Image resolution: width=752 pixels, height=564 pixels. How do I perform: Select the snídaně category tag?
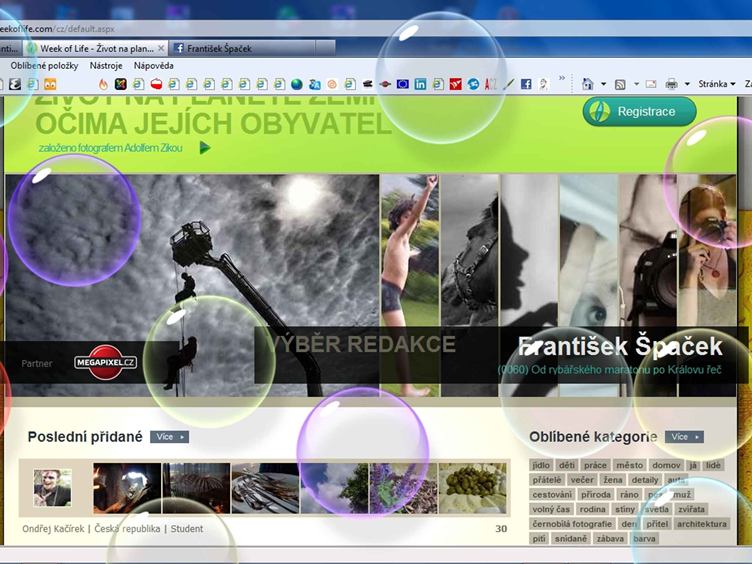(x=571, y=539)
